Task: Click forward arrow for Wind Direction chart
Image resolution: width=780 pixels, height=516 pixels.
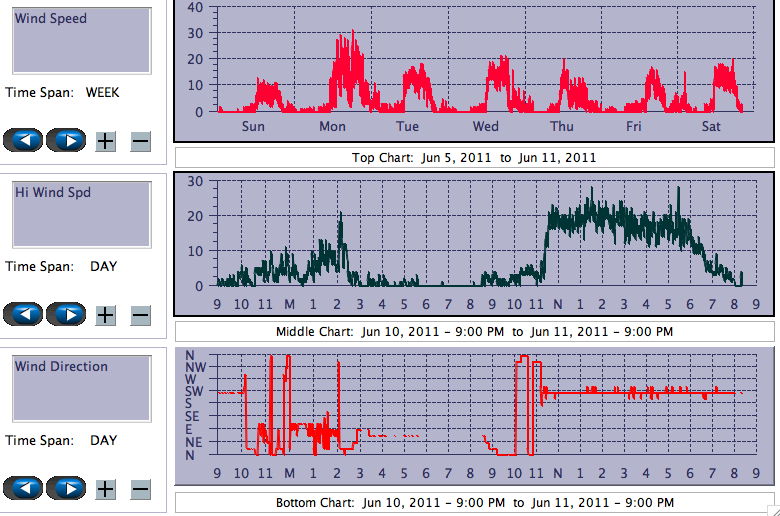Action: [66, 488]
